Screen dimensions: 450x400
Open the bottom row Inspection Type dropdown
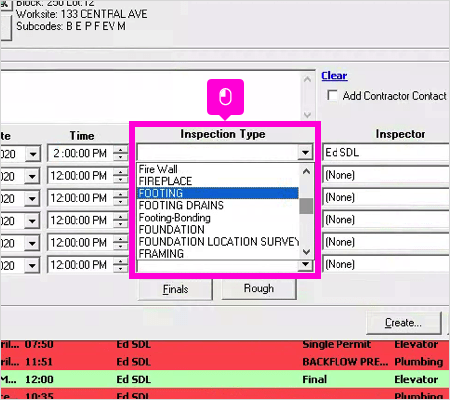pos(305,265)
